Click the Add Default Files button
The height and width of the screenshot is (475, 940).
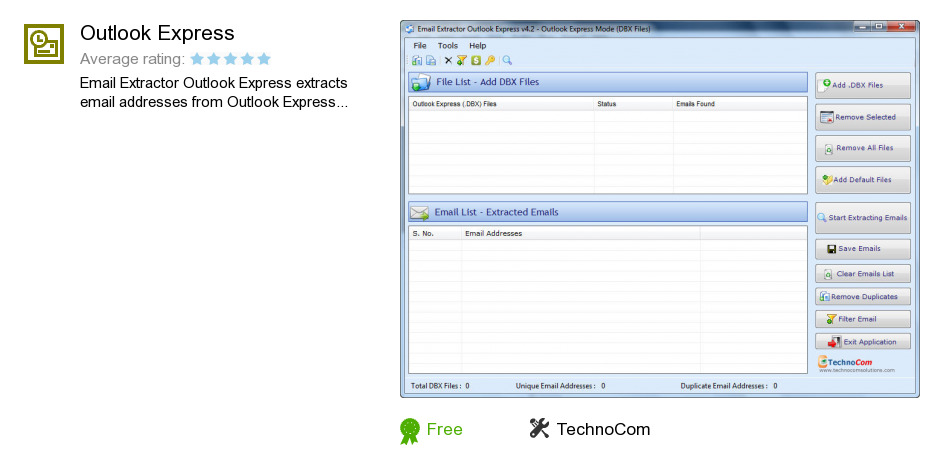[863, 180]
